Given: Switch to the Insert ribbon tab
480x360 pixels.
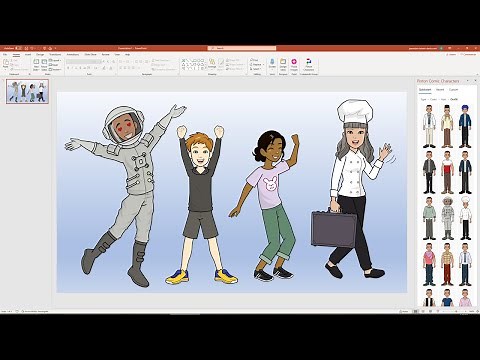Looking at the screenshot, I should tap(28, 54).
